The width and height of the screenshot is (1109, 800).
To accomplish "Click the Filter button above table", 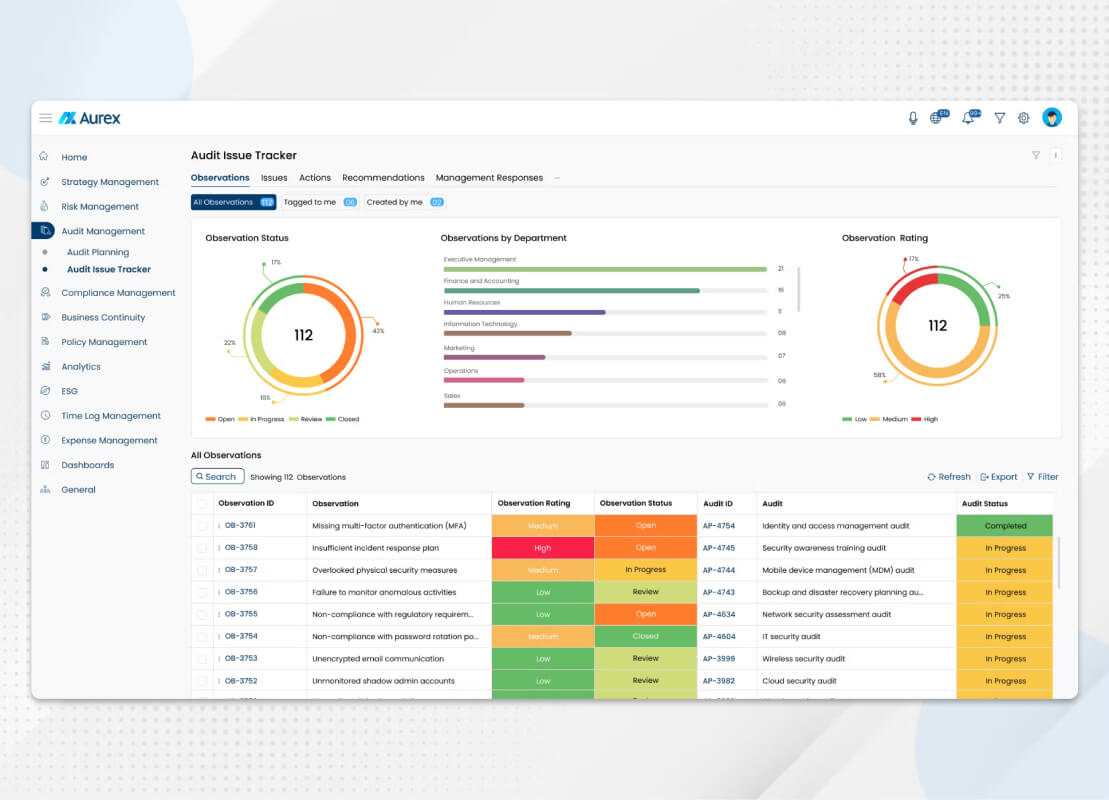I will pos(1043,477).
